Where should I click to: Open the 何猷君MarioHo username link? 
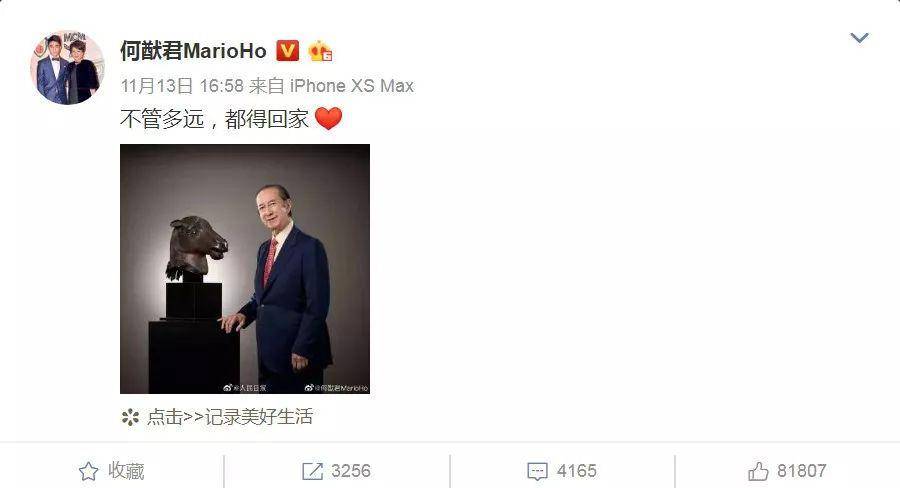(x=193, y=51)
